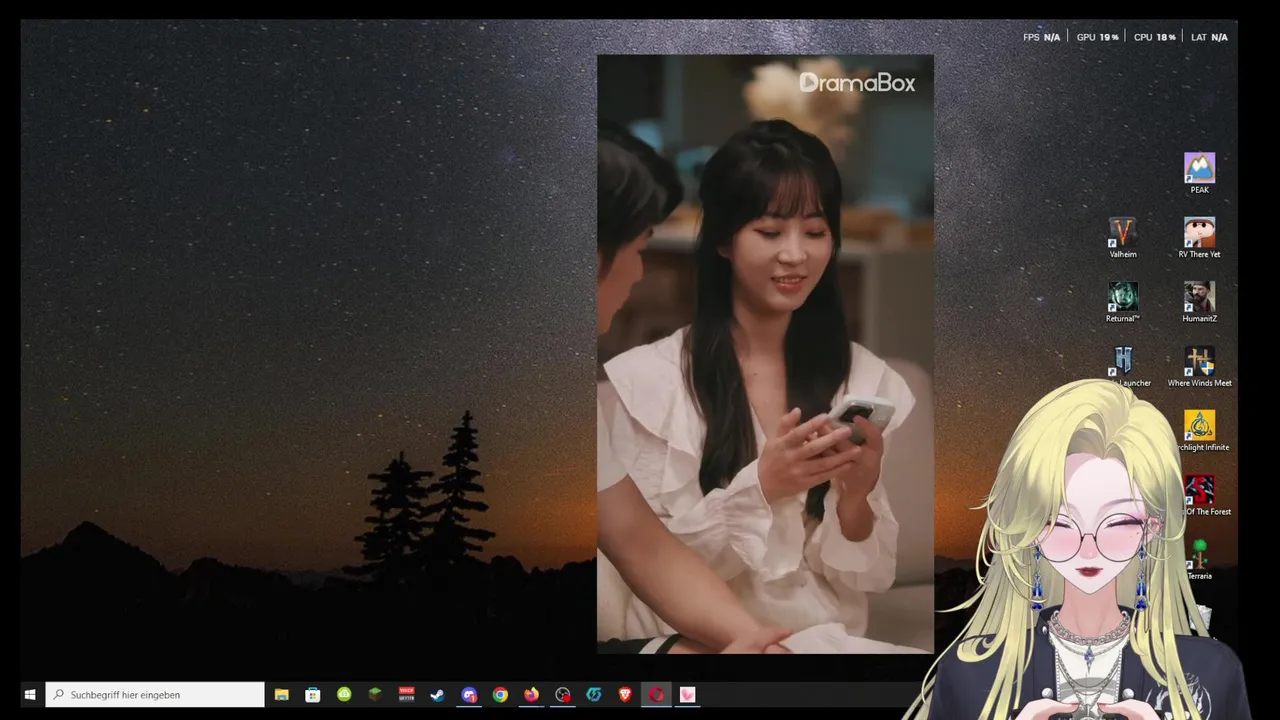Viewport: 1280px width, 720px height.
Task: Open Steam from the taskbar
Action: [437, 695]
